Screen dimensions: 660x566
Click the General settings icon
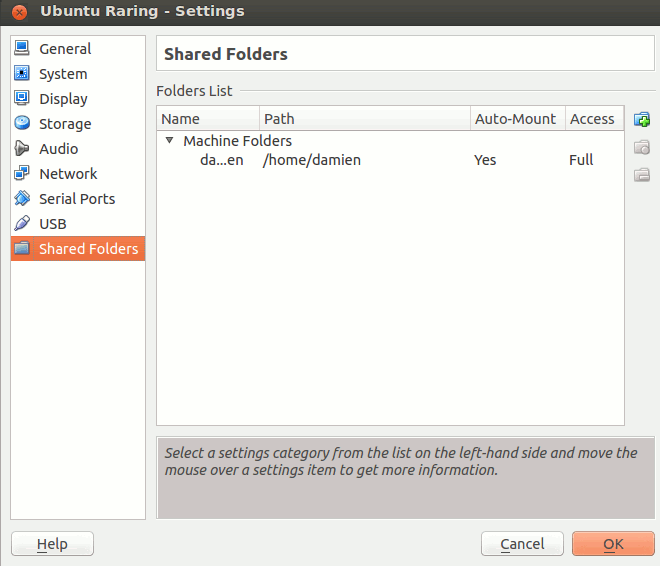point(21,48)
